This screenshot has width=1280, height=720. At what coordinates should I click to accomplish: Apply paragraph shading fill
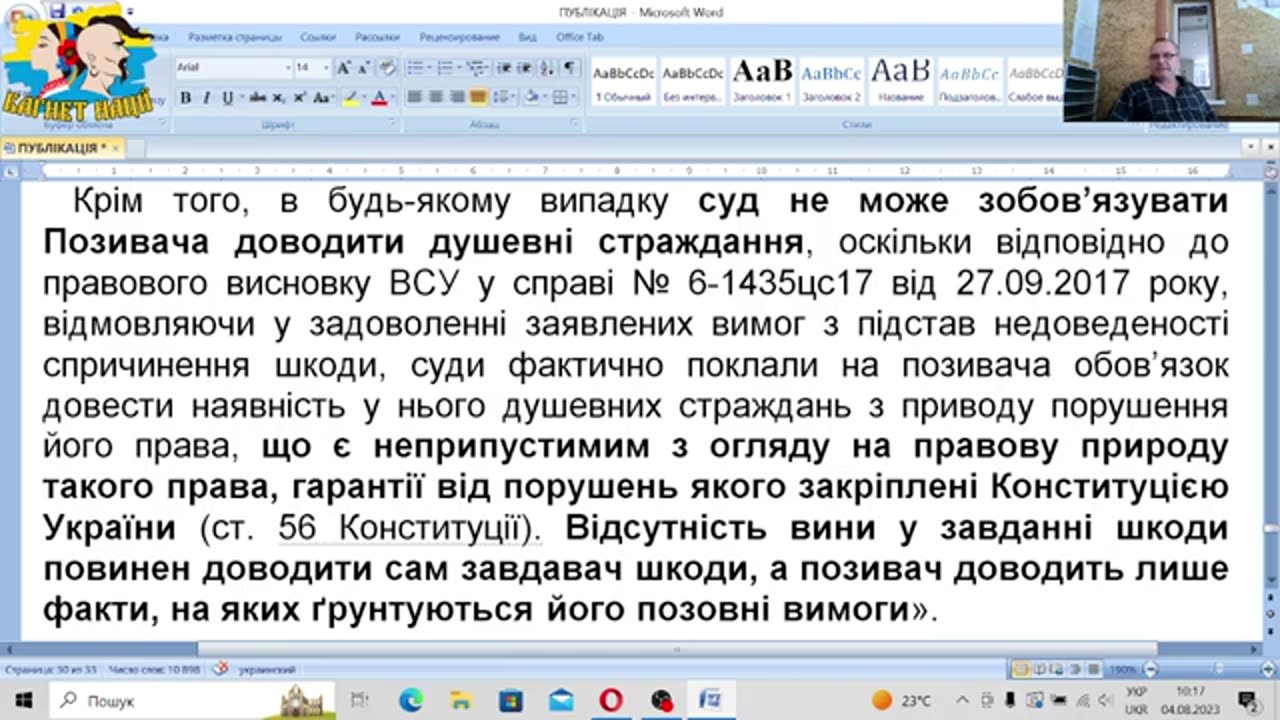(531, 97)
